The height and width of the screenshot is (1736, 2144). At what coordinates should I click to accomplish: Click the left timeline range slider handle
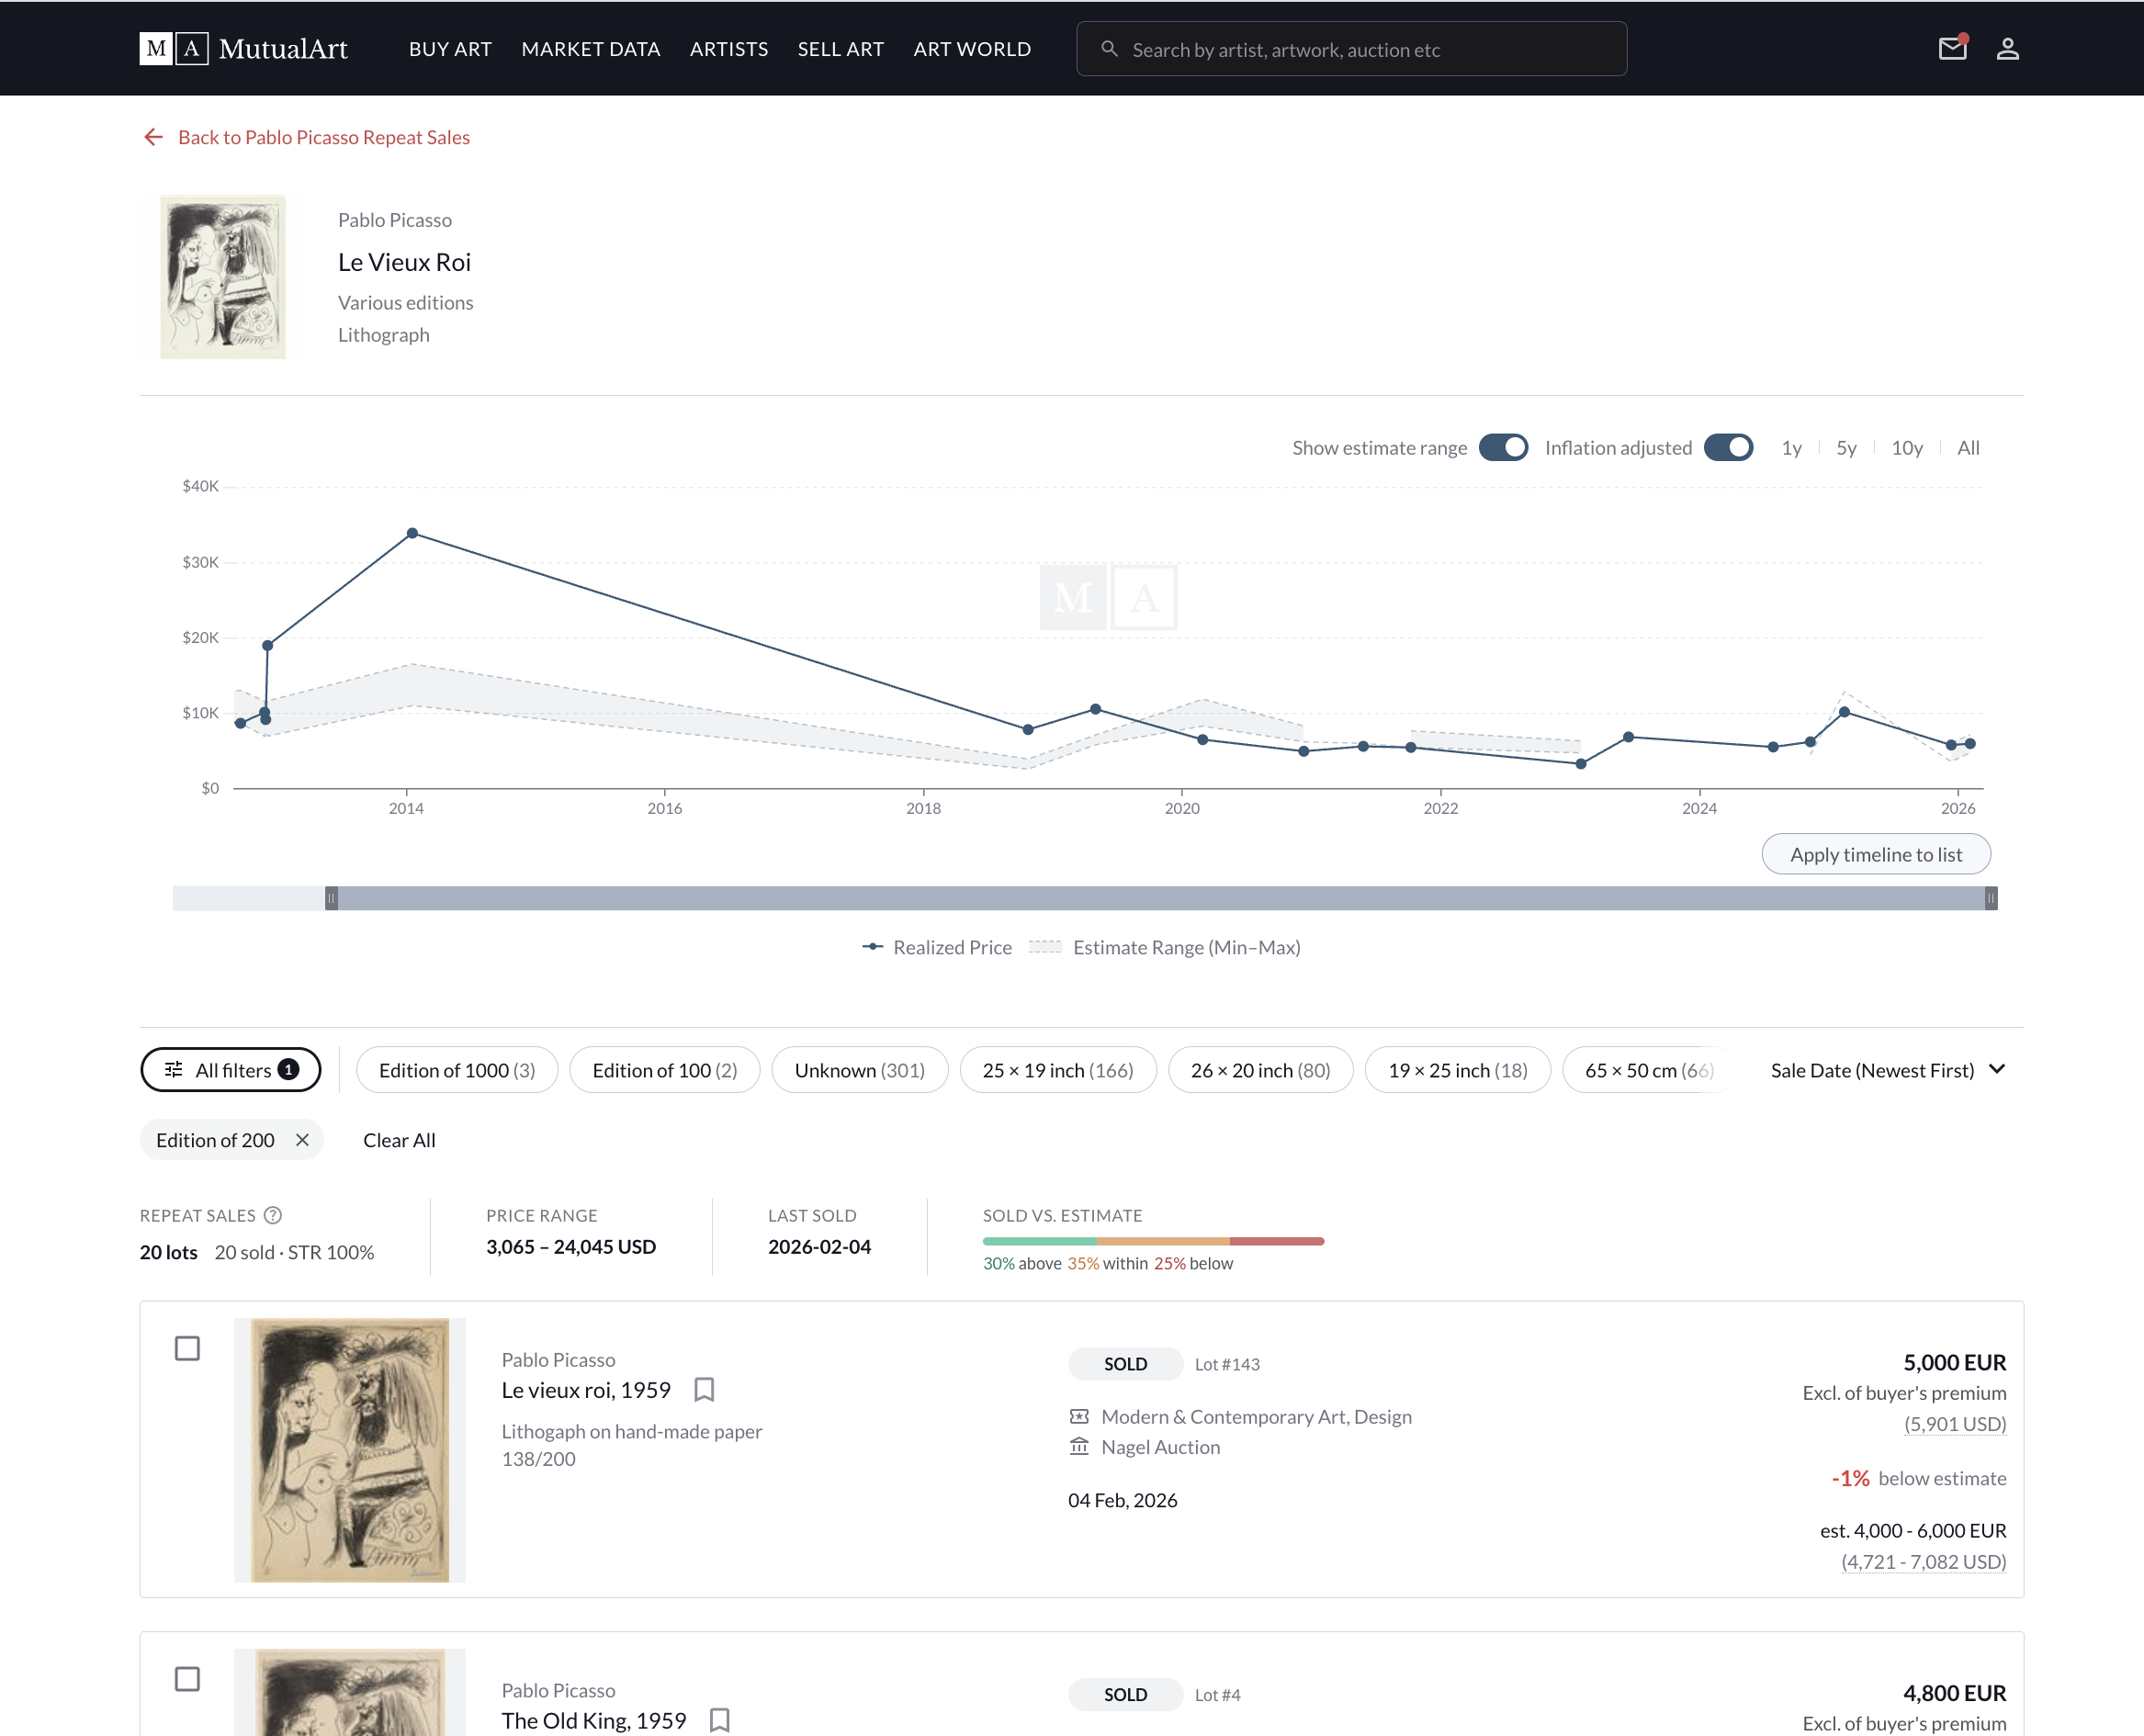tap(331, 898)
